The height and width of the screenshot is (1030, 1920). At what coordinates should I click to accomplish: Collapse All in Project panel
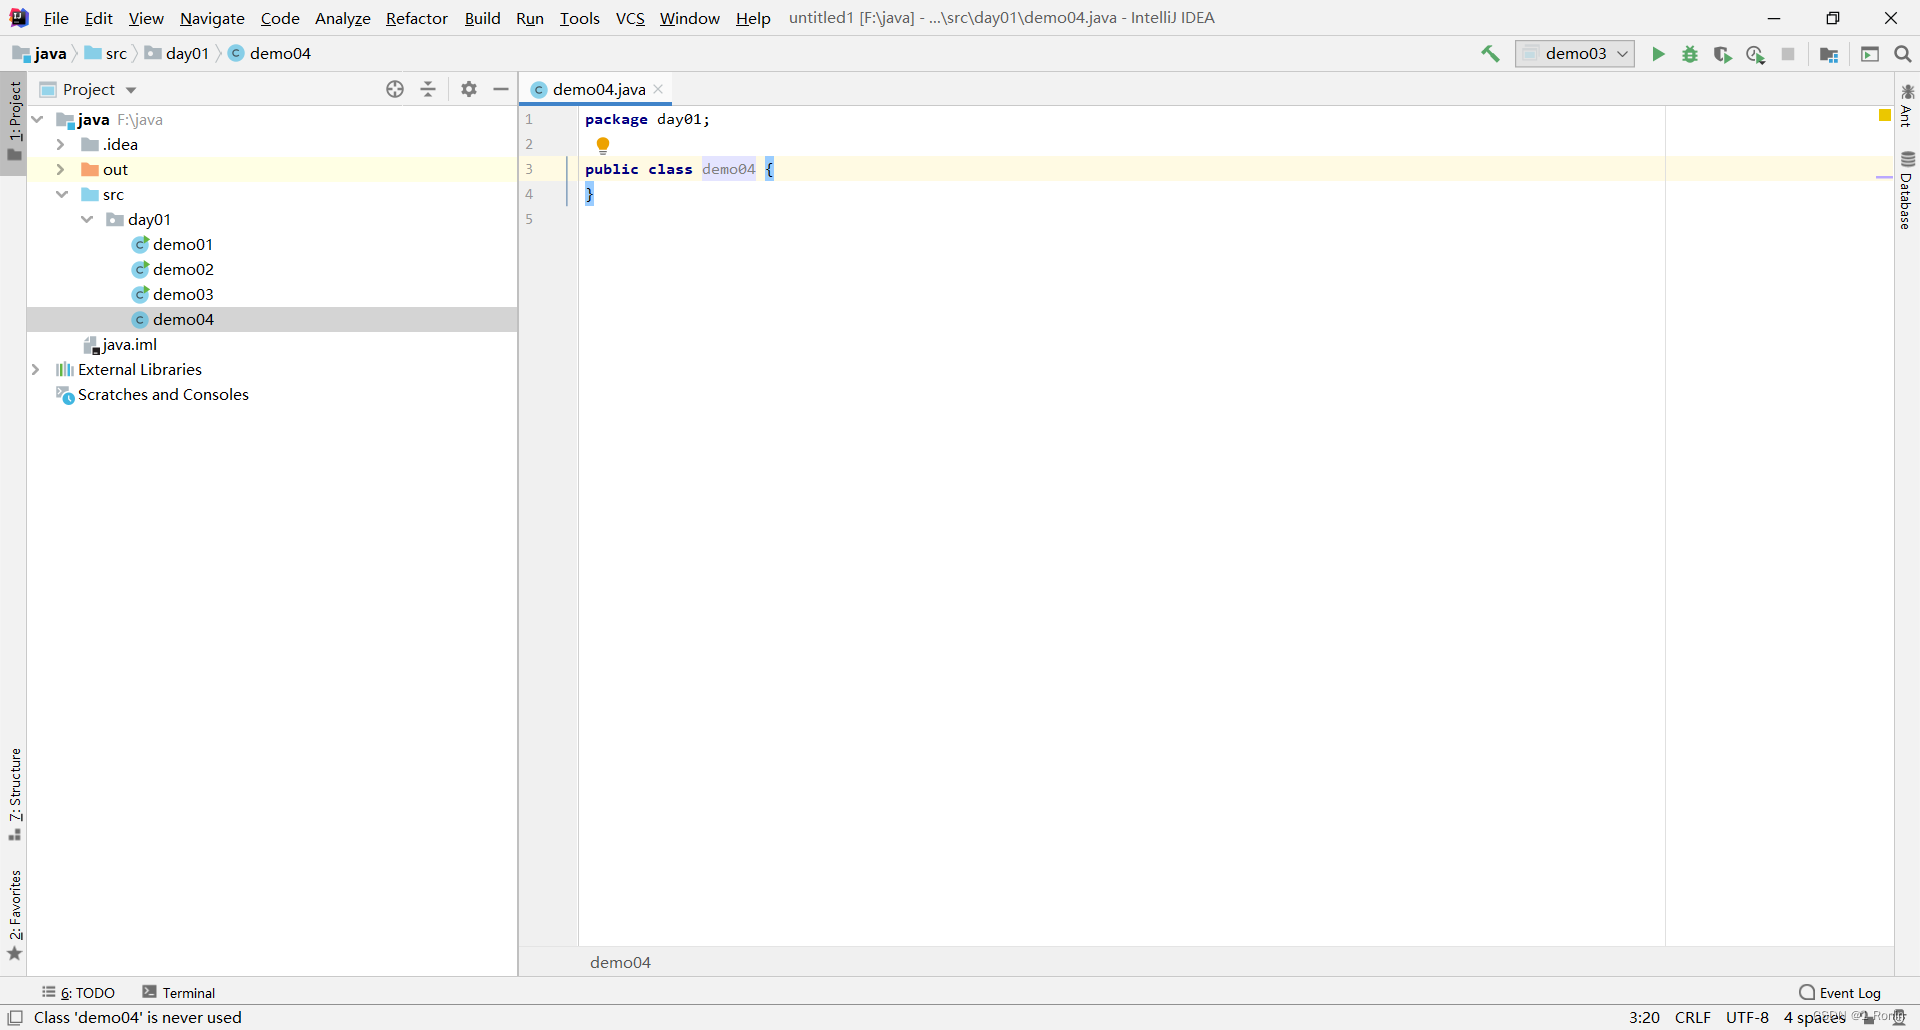click(428, 89)
